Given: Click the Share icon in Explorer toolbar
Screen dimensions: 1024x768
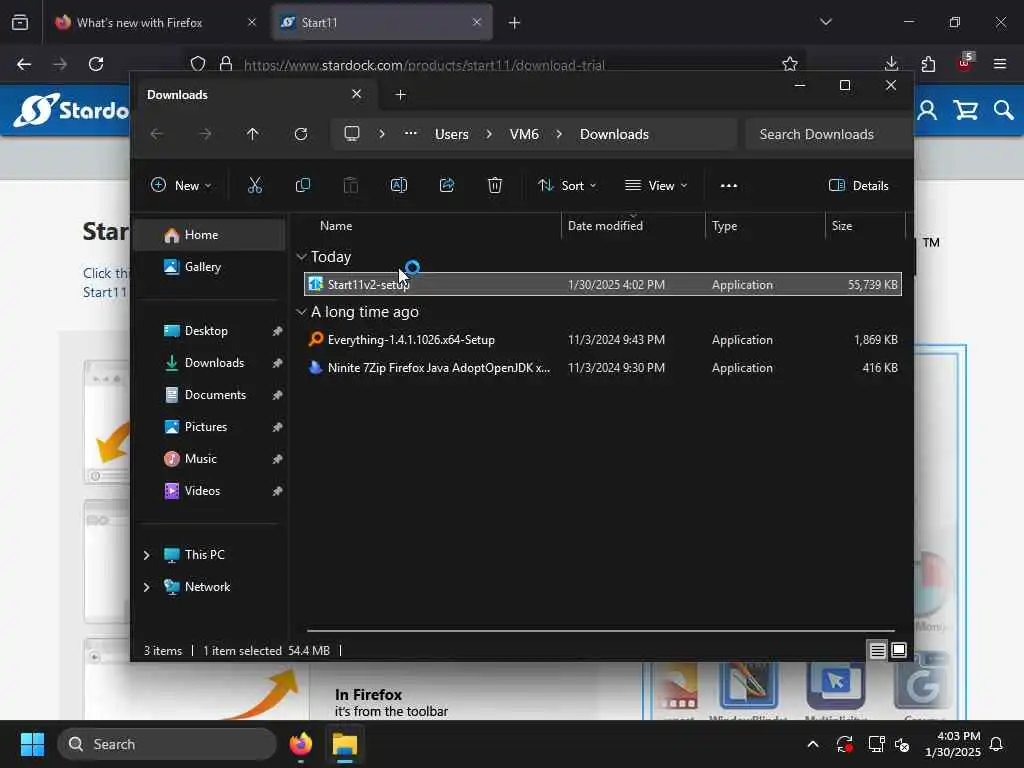Looking at the screenshot, I should click(x=447, y=185).
